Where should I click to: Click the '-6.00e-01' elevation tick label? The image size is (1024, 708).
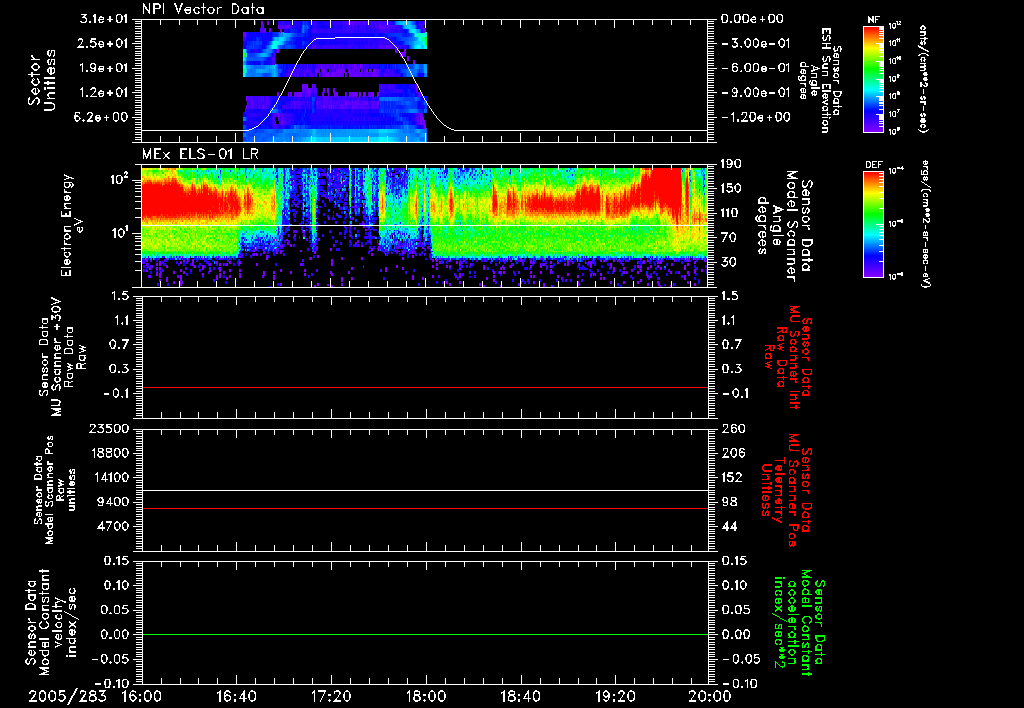click(756, 68)
